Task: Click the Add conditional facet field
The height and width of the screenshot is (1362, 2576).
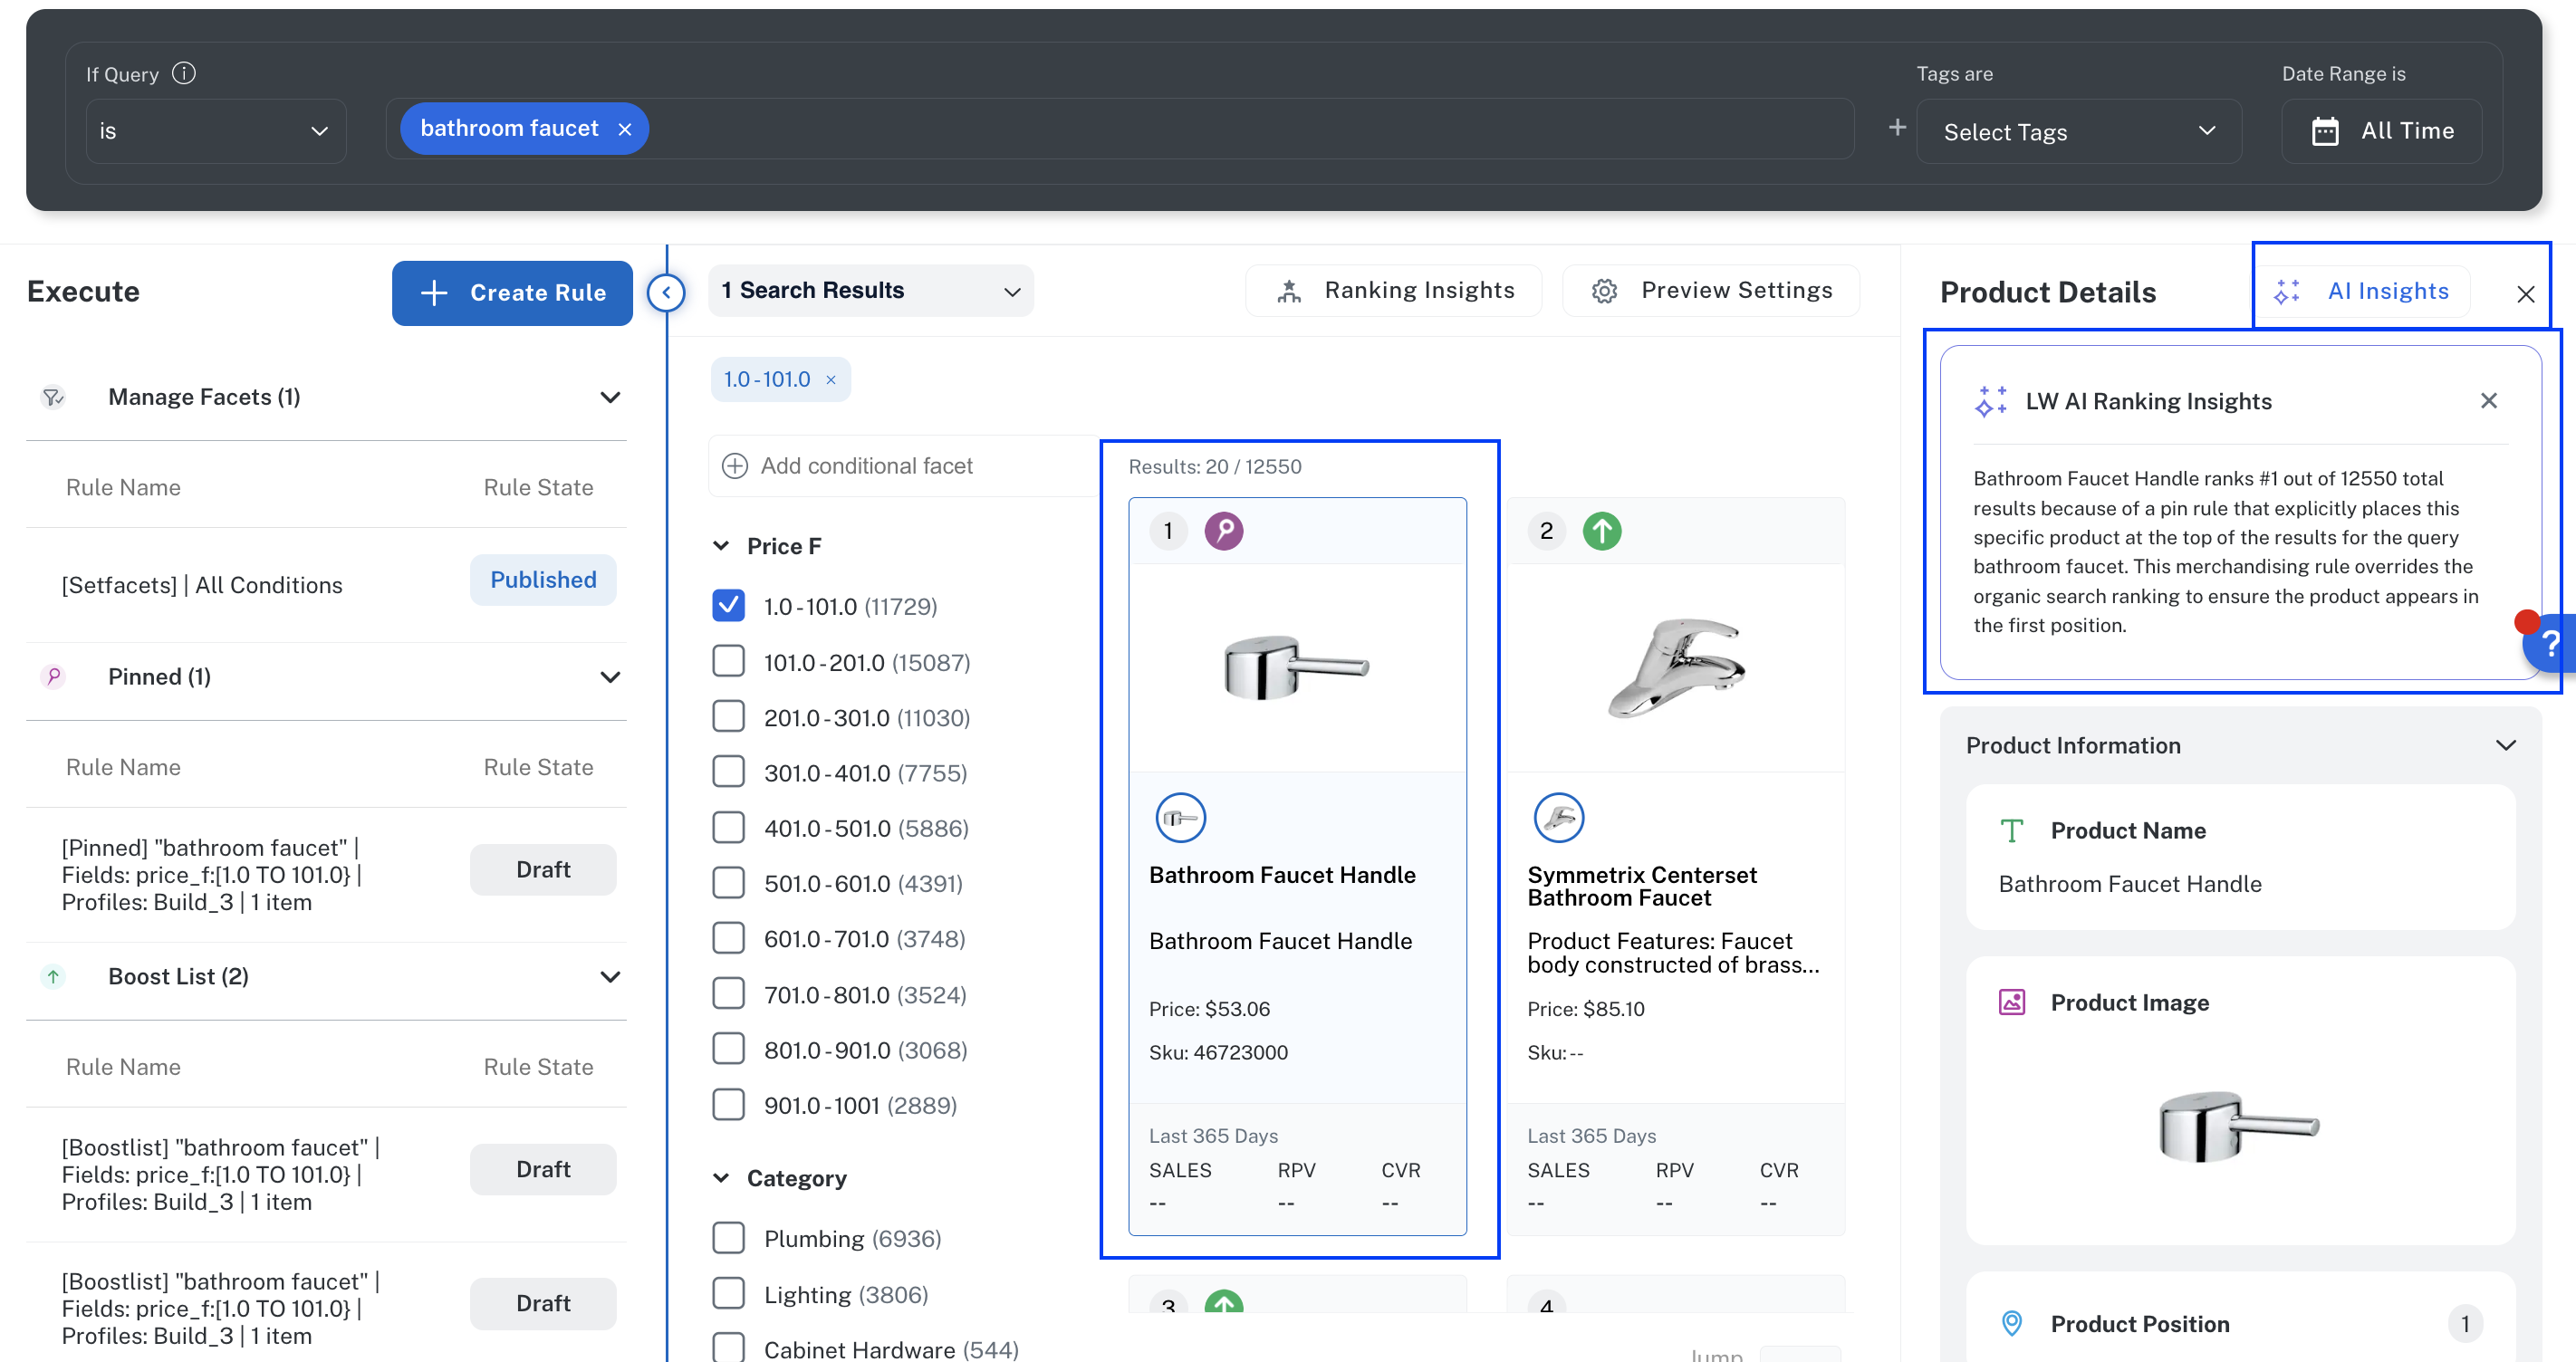Action: [x=866, y=466]
